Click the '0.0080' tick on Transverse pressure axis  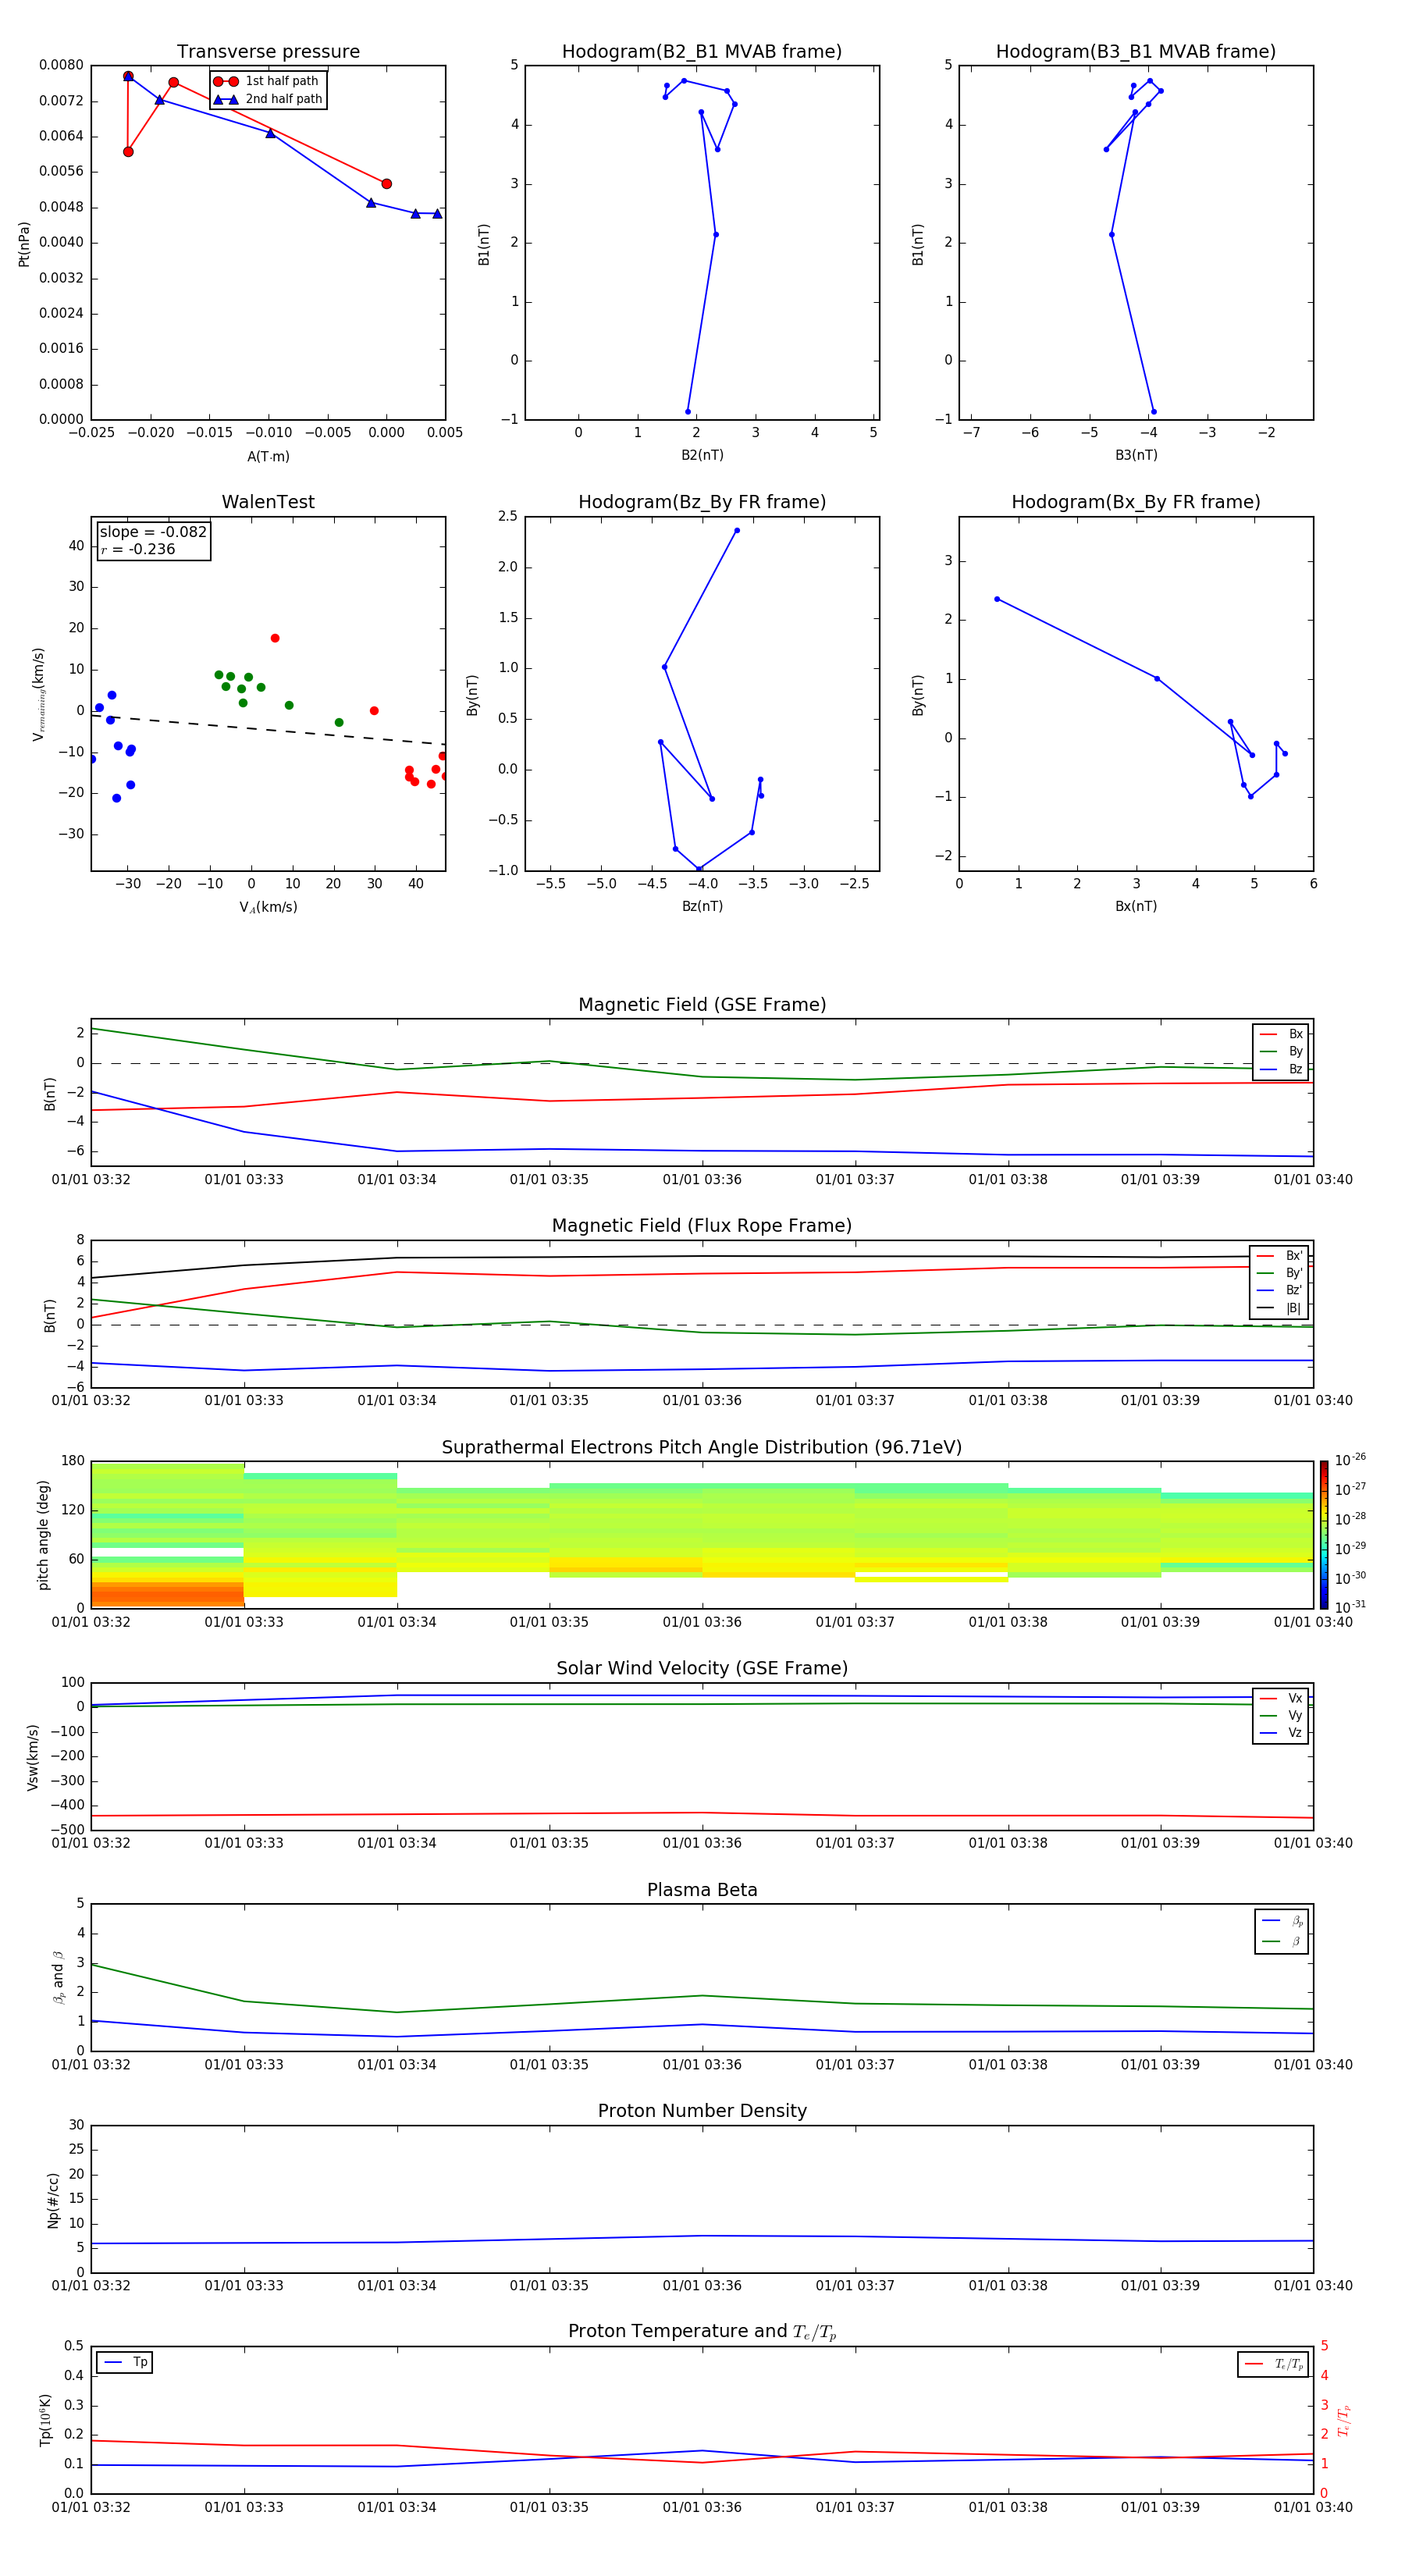(x=61, y=65)
